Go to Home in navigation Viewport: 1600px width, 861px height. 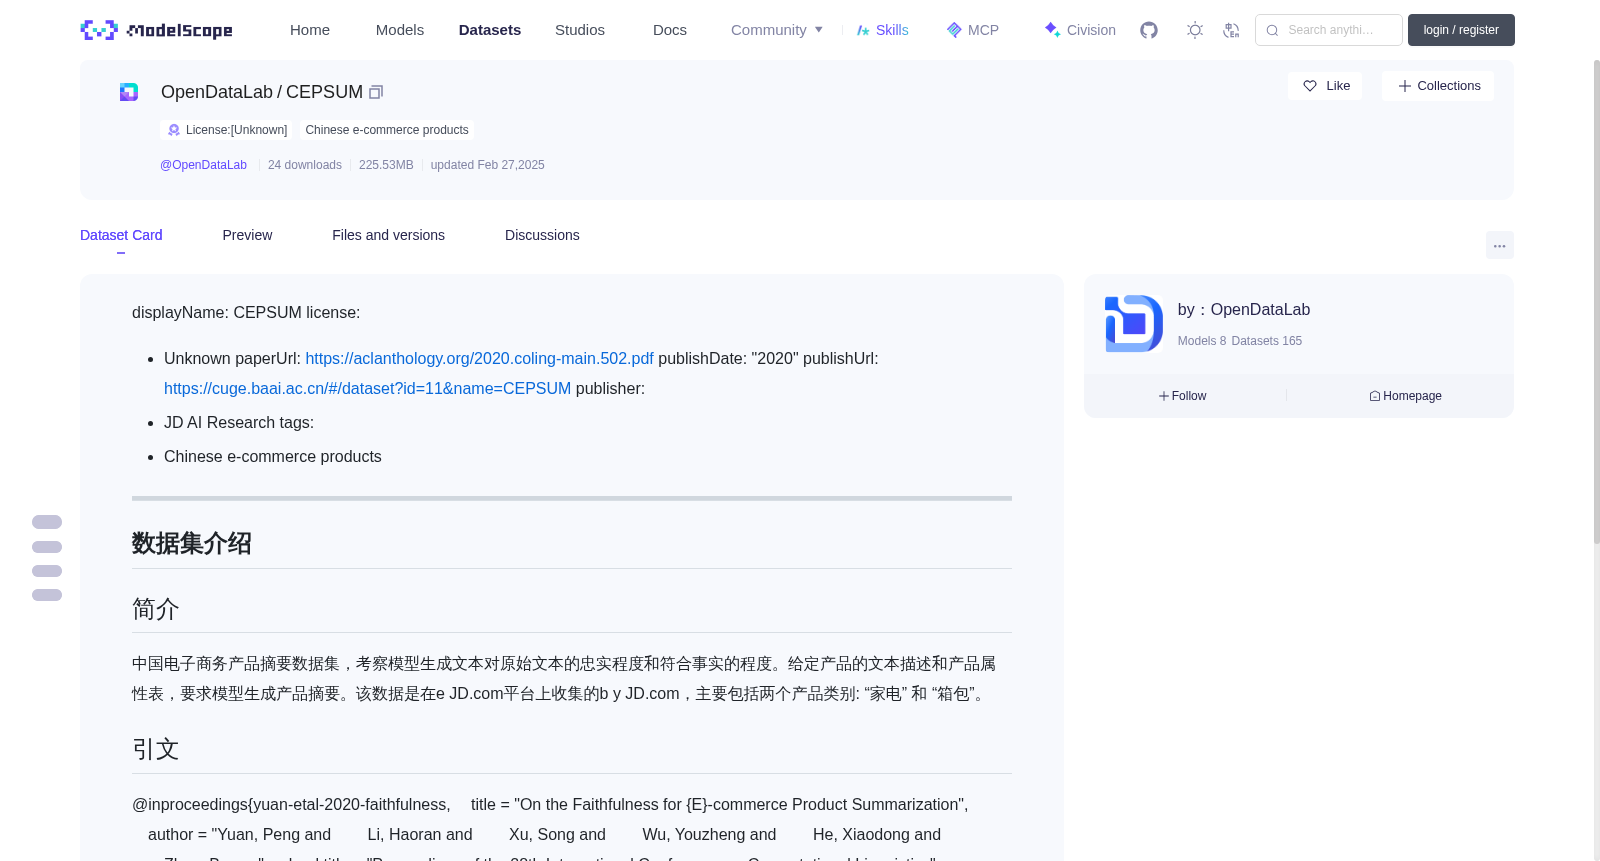tap(310, 30)
